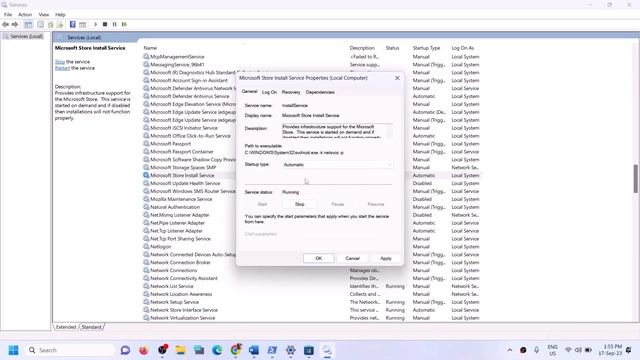Image resolution: width=640 pixels, height=360 pixels.
Task: Open File Explorer from the taskbar
Action: [x=180, y=350]
